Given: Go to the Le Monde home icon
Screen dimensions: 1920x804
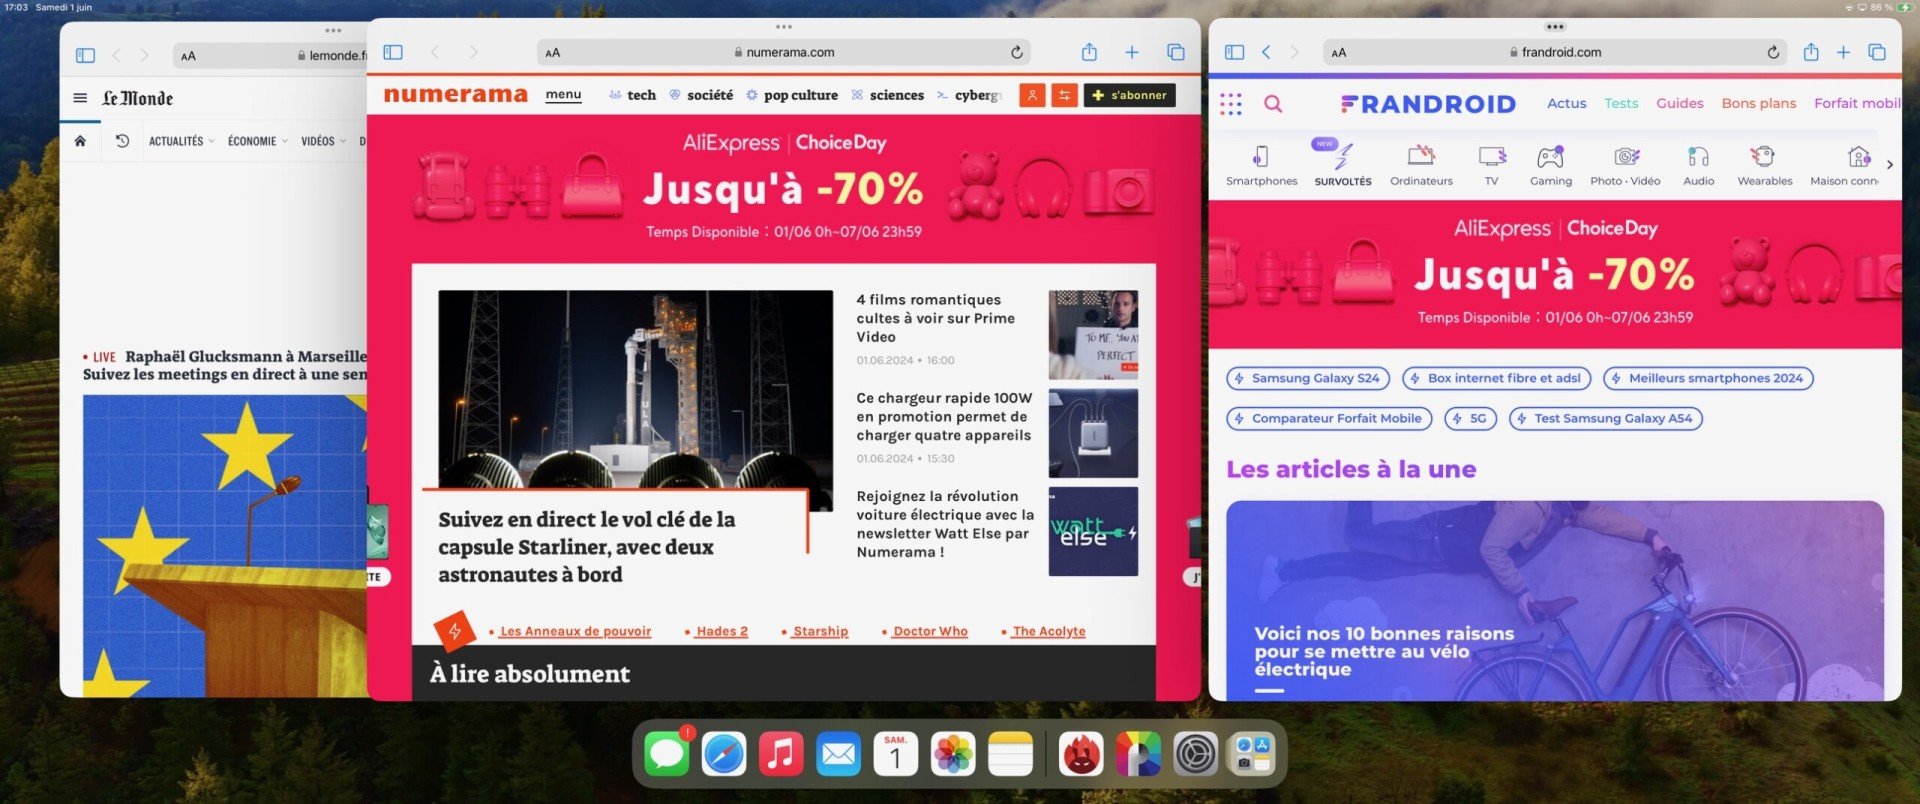Looking at the screenshot, I should [x=80, y=141].
